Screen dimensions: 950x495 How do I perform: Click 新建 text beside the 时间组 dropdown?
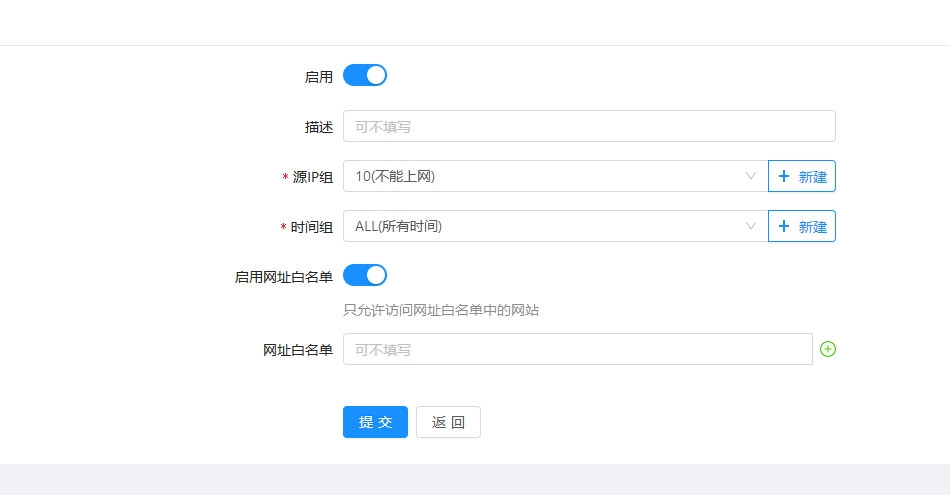tap(813, 227)
